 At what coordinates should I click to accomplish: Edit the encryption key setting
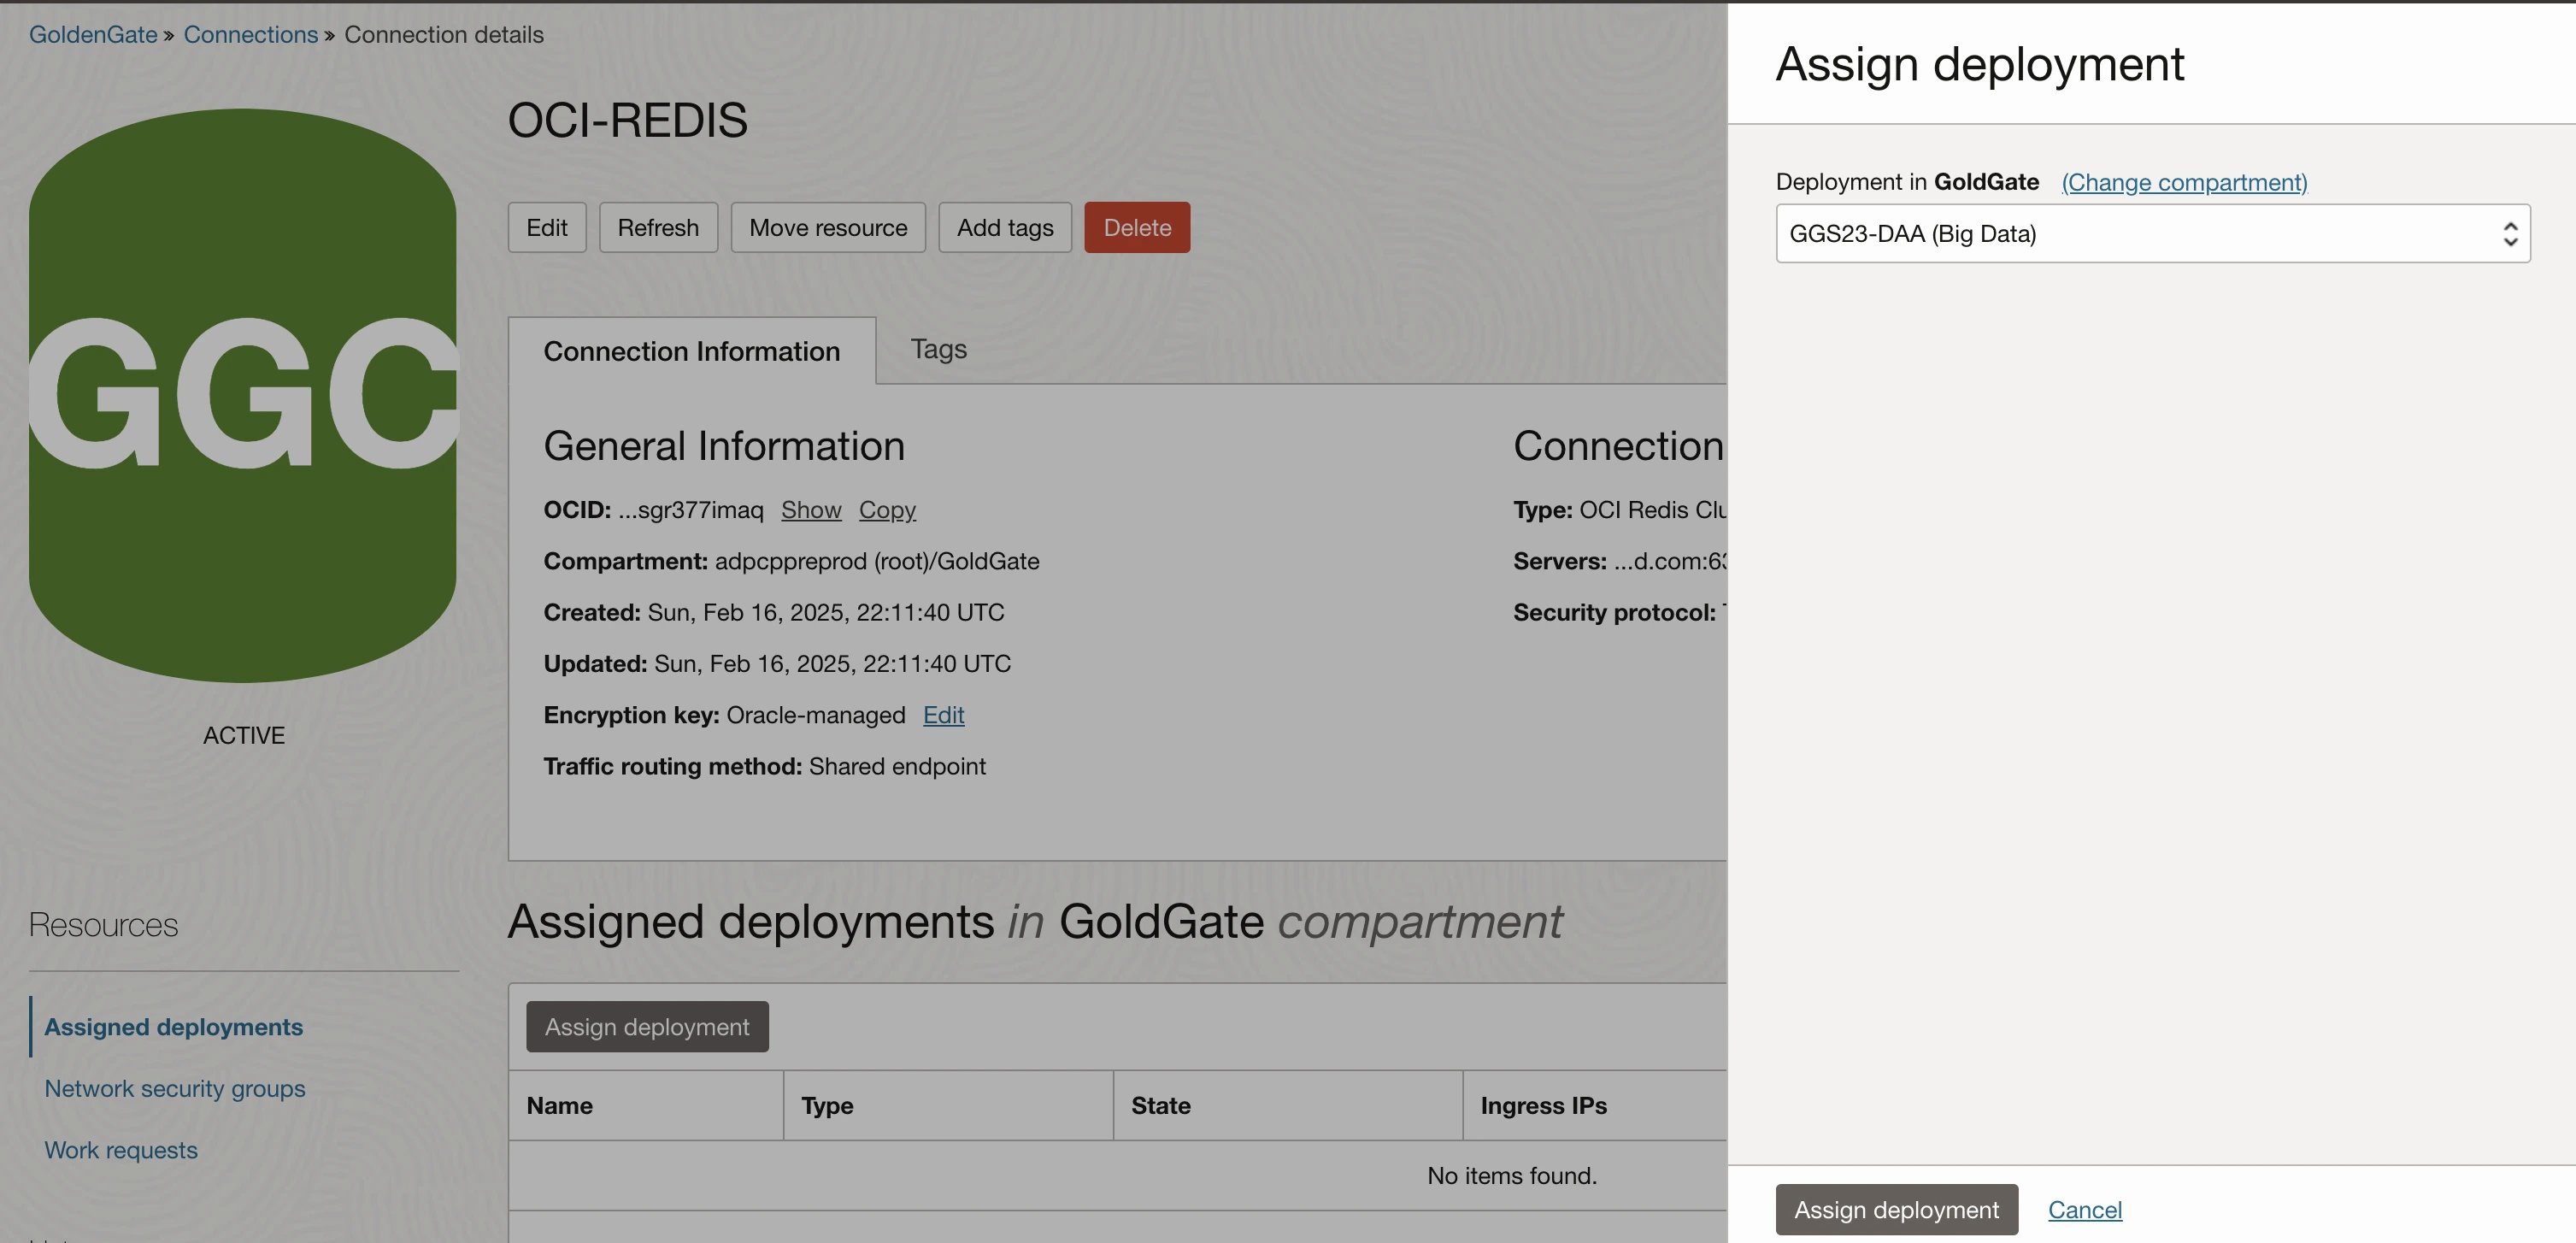click(942, 715)
